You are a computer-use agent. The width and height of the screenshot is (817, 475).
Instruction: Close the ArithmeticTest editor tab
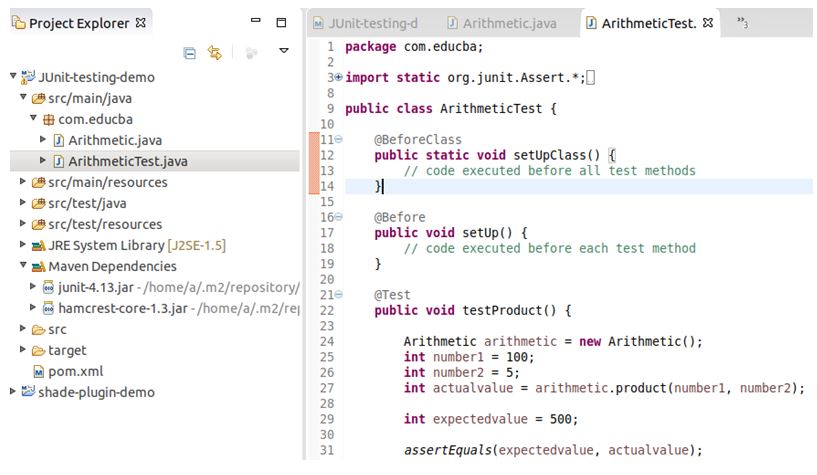pyautogui.click(x=708, y=23)
